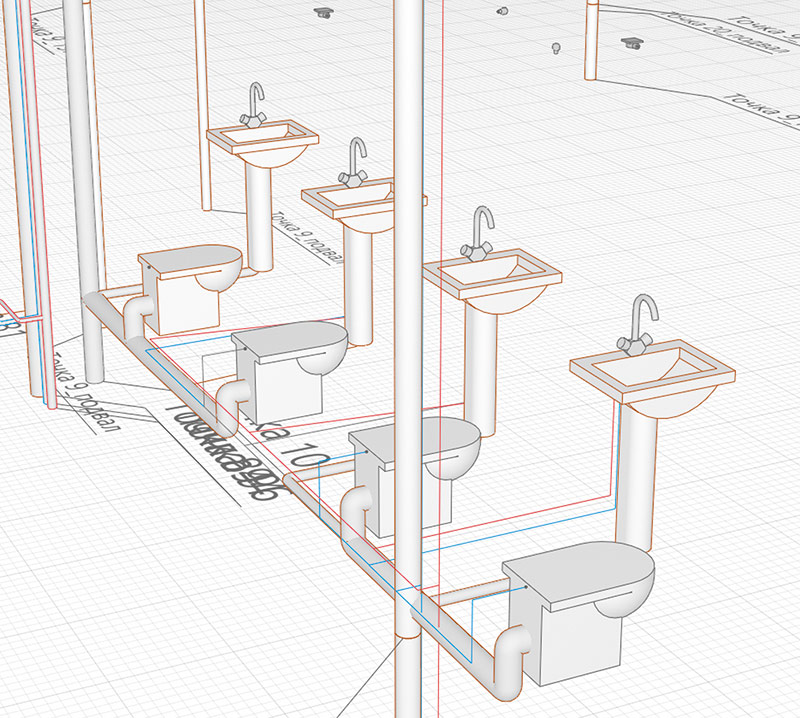Viewport: 800px width, 718px height.
Task: Select the farthest toilet in the row
Action: pyautogui.click(x=190, y=280)
